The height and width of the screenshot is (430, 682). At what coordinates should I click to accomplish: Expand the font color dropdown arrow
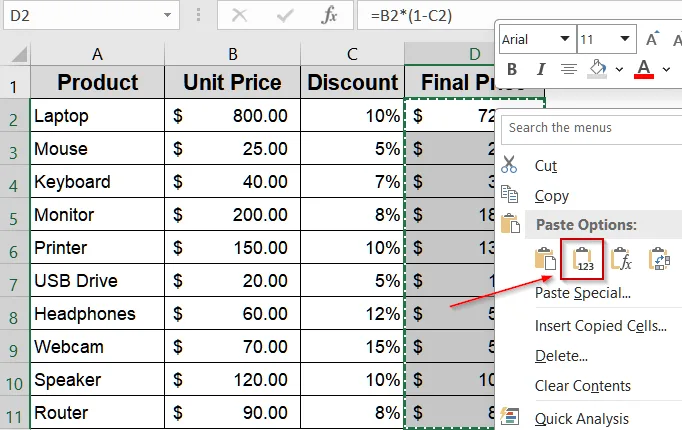[x=666, y=69]
